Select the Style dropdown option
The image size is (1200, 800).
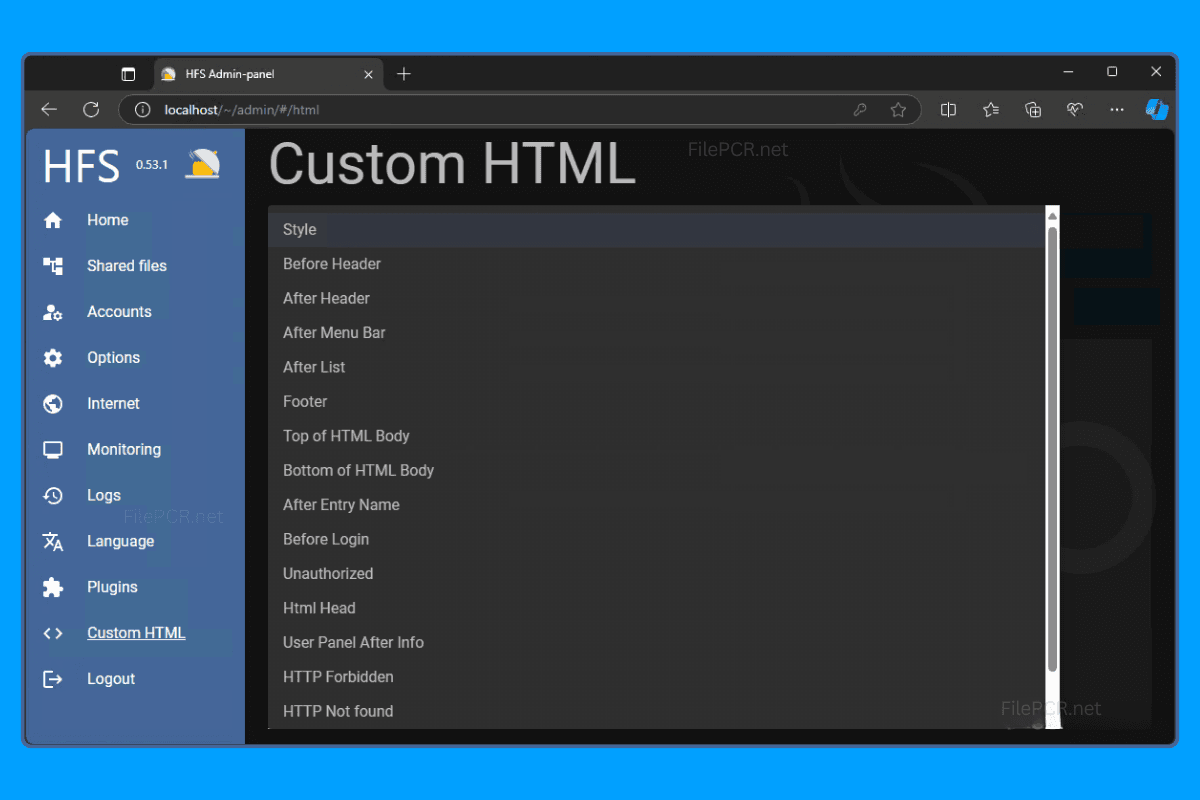click(x=656, y=229)
